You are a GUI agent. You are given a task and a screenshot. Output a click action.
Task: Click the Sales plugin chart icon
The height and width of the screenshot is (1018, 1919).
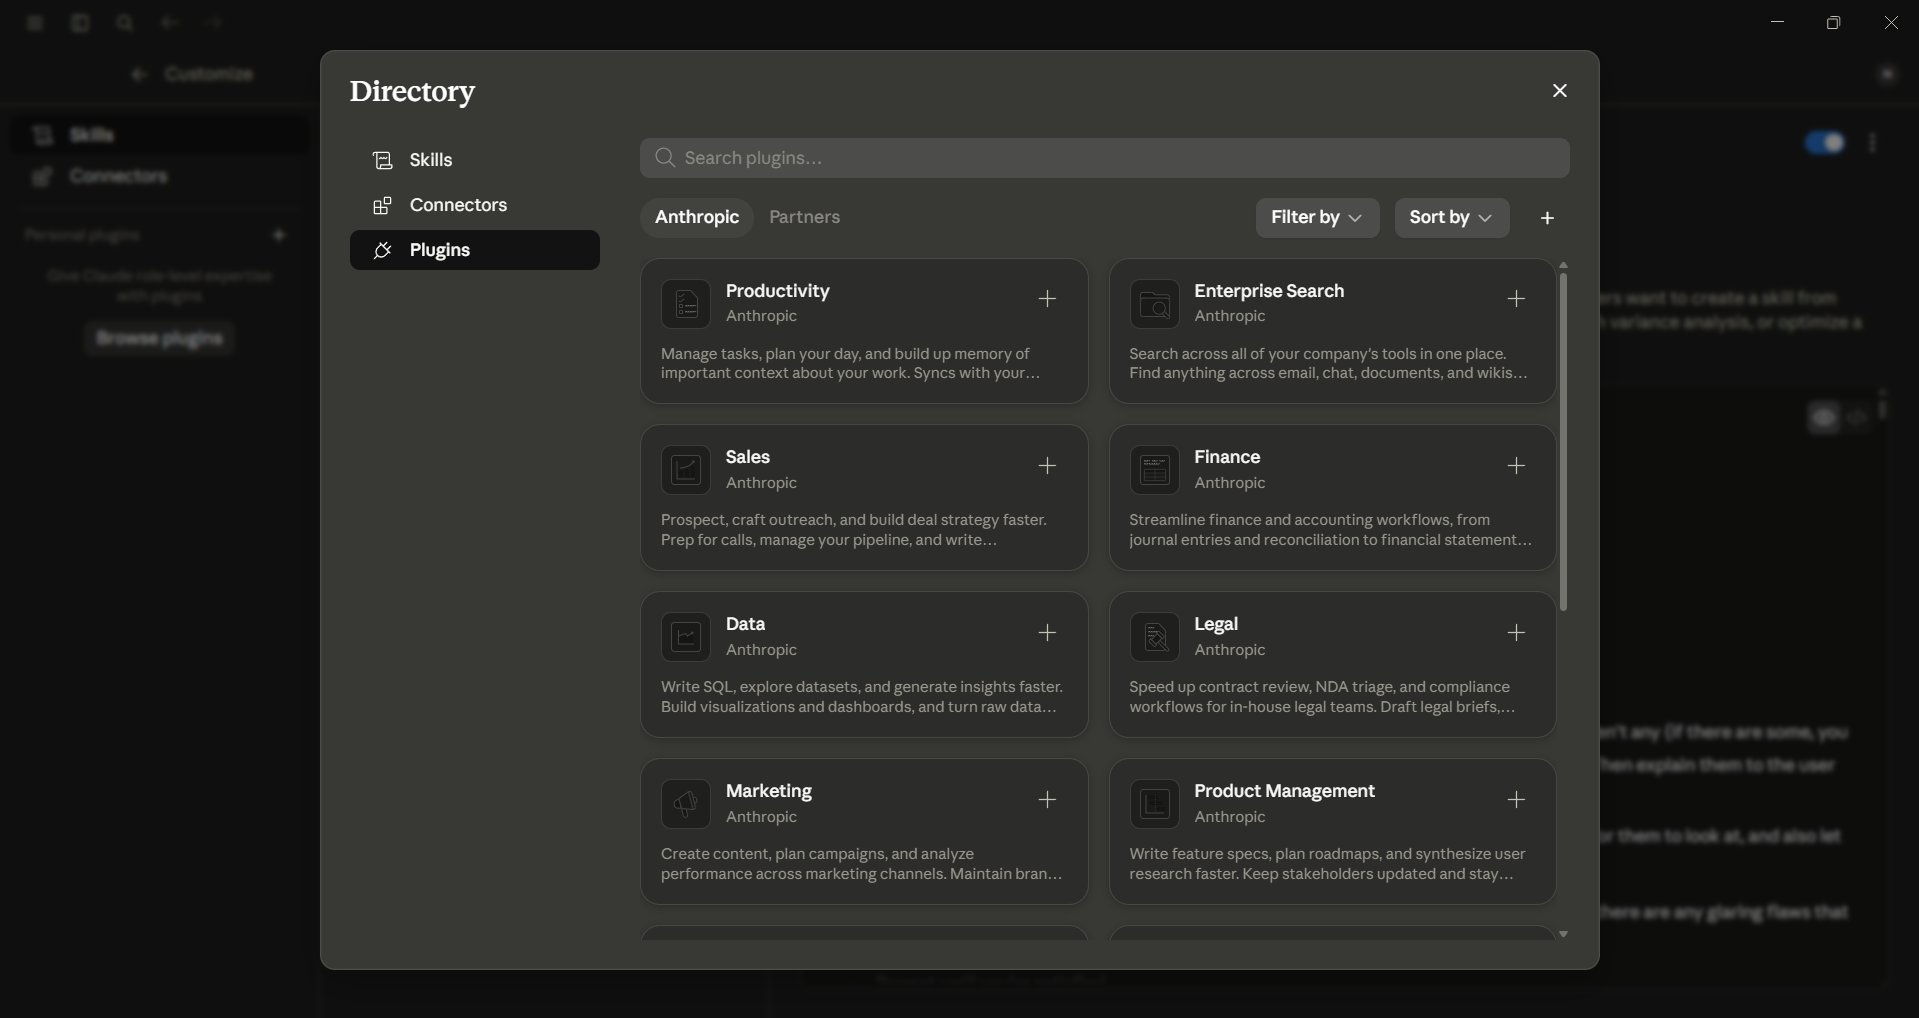click(686, 470)
